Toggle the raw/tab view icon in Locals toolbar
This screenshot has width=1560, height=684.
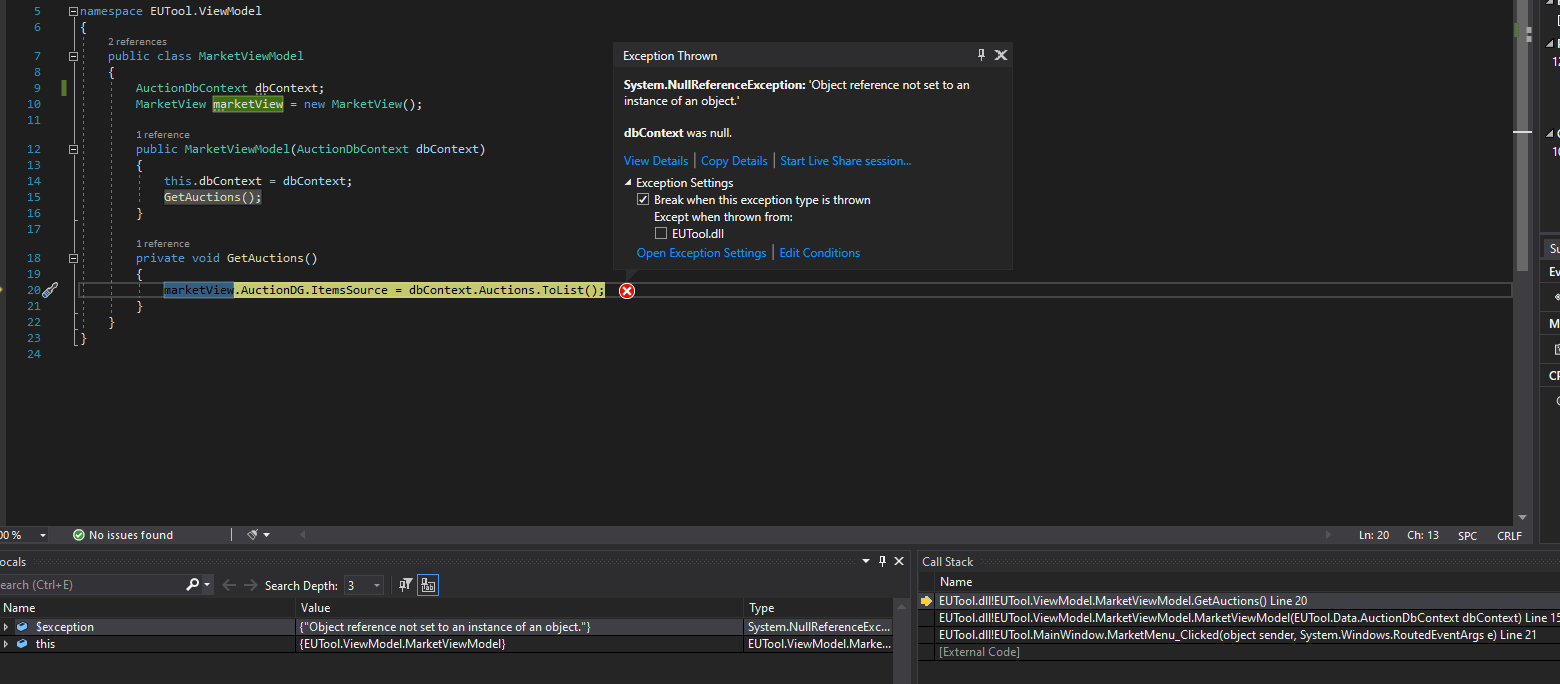coord(428,585)
